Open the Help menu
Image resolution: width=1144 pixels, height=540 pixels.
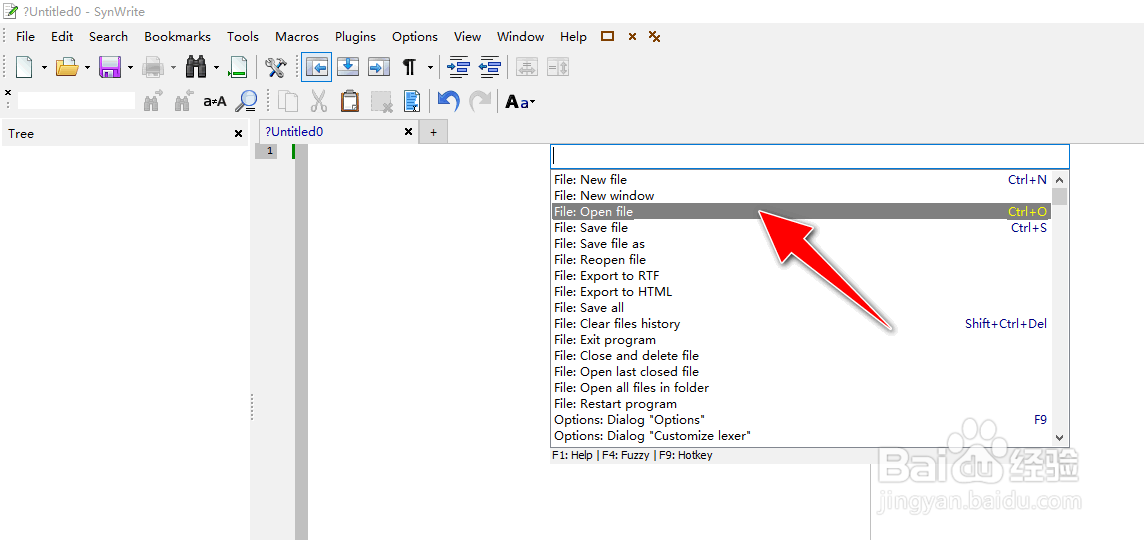573,36
